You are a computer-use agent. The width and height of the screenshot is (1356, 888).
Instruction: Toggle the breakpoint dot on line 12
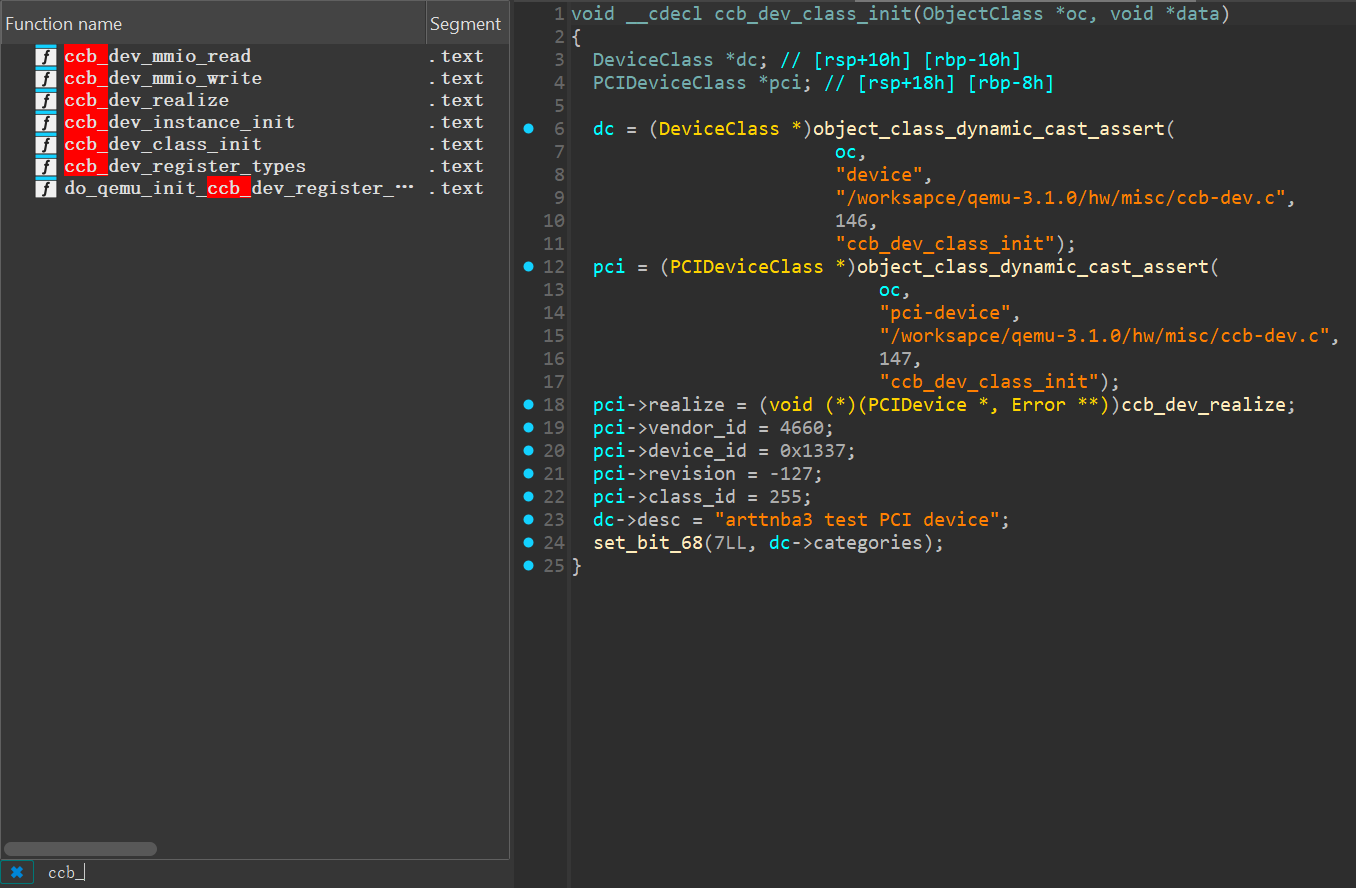point(529,267)
